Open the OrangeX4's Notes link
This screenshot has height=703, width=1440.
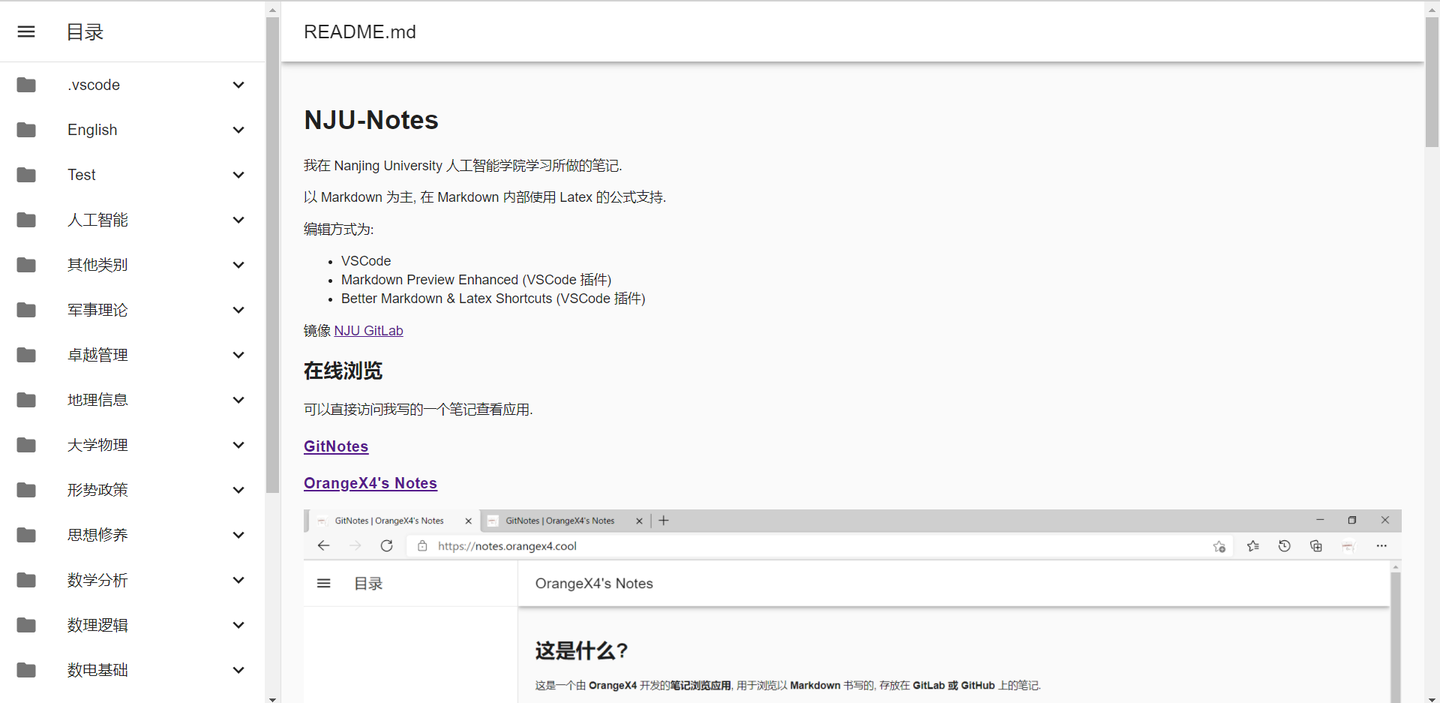click(370, 482)
